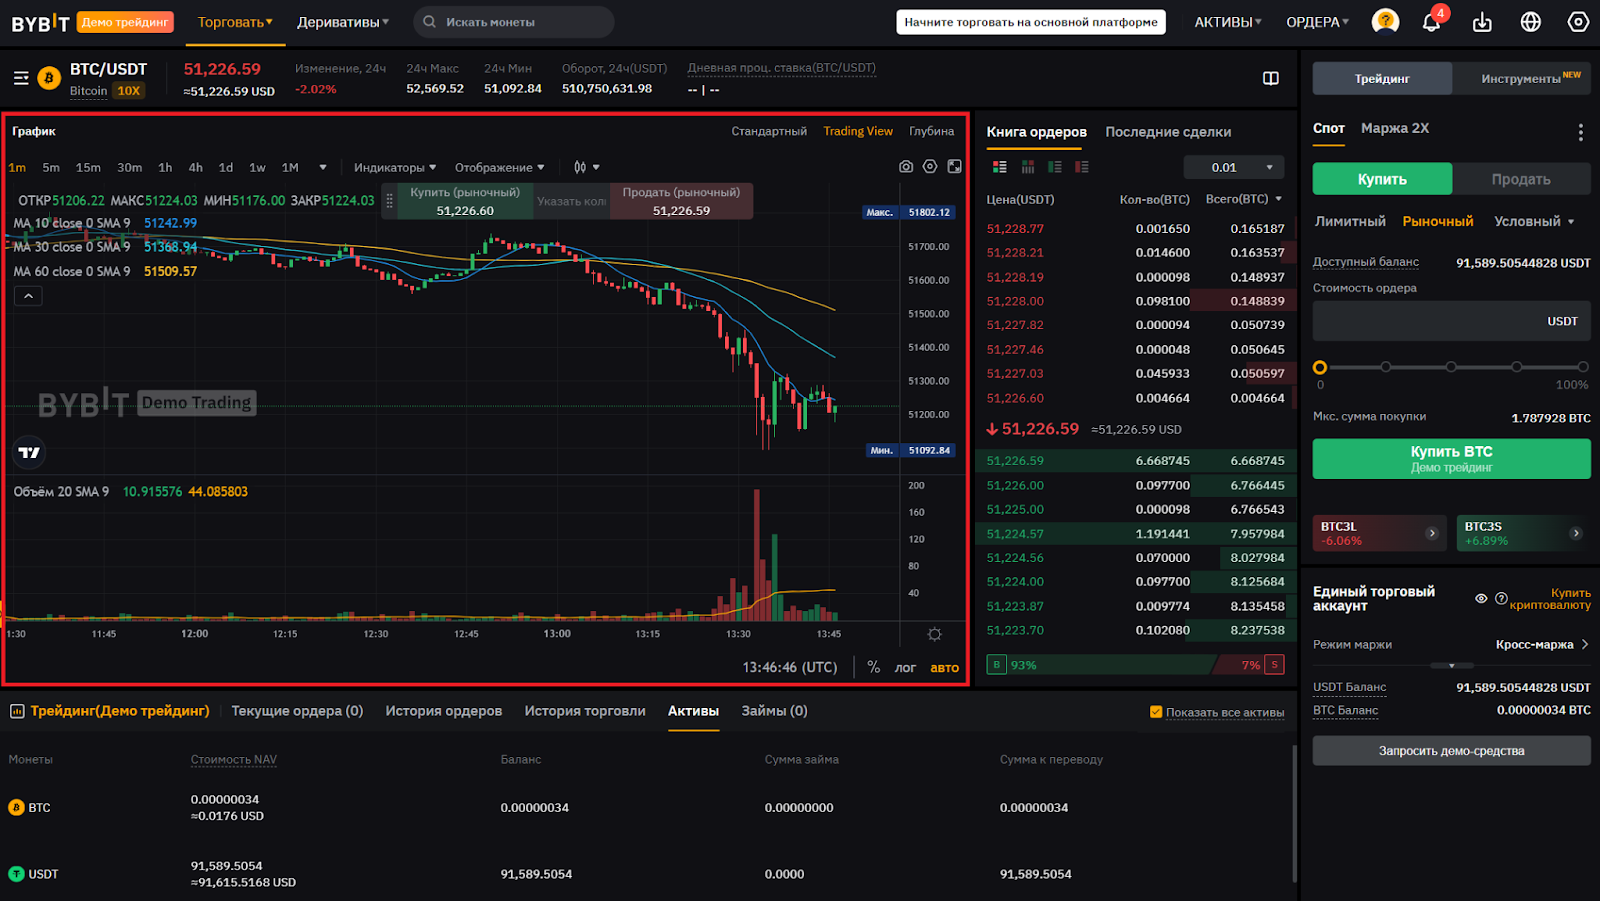Expand the Индикаторы dropdown on chart

pyautogui.click(x=394, y=167)
